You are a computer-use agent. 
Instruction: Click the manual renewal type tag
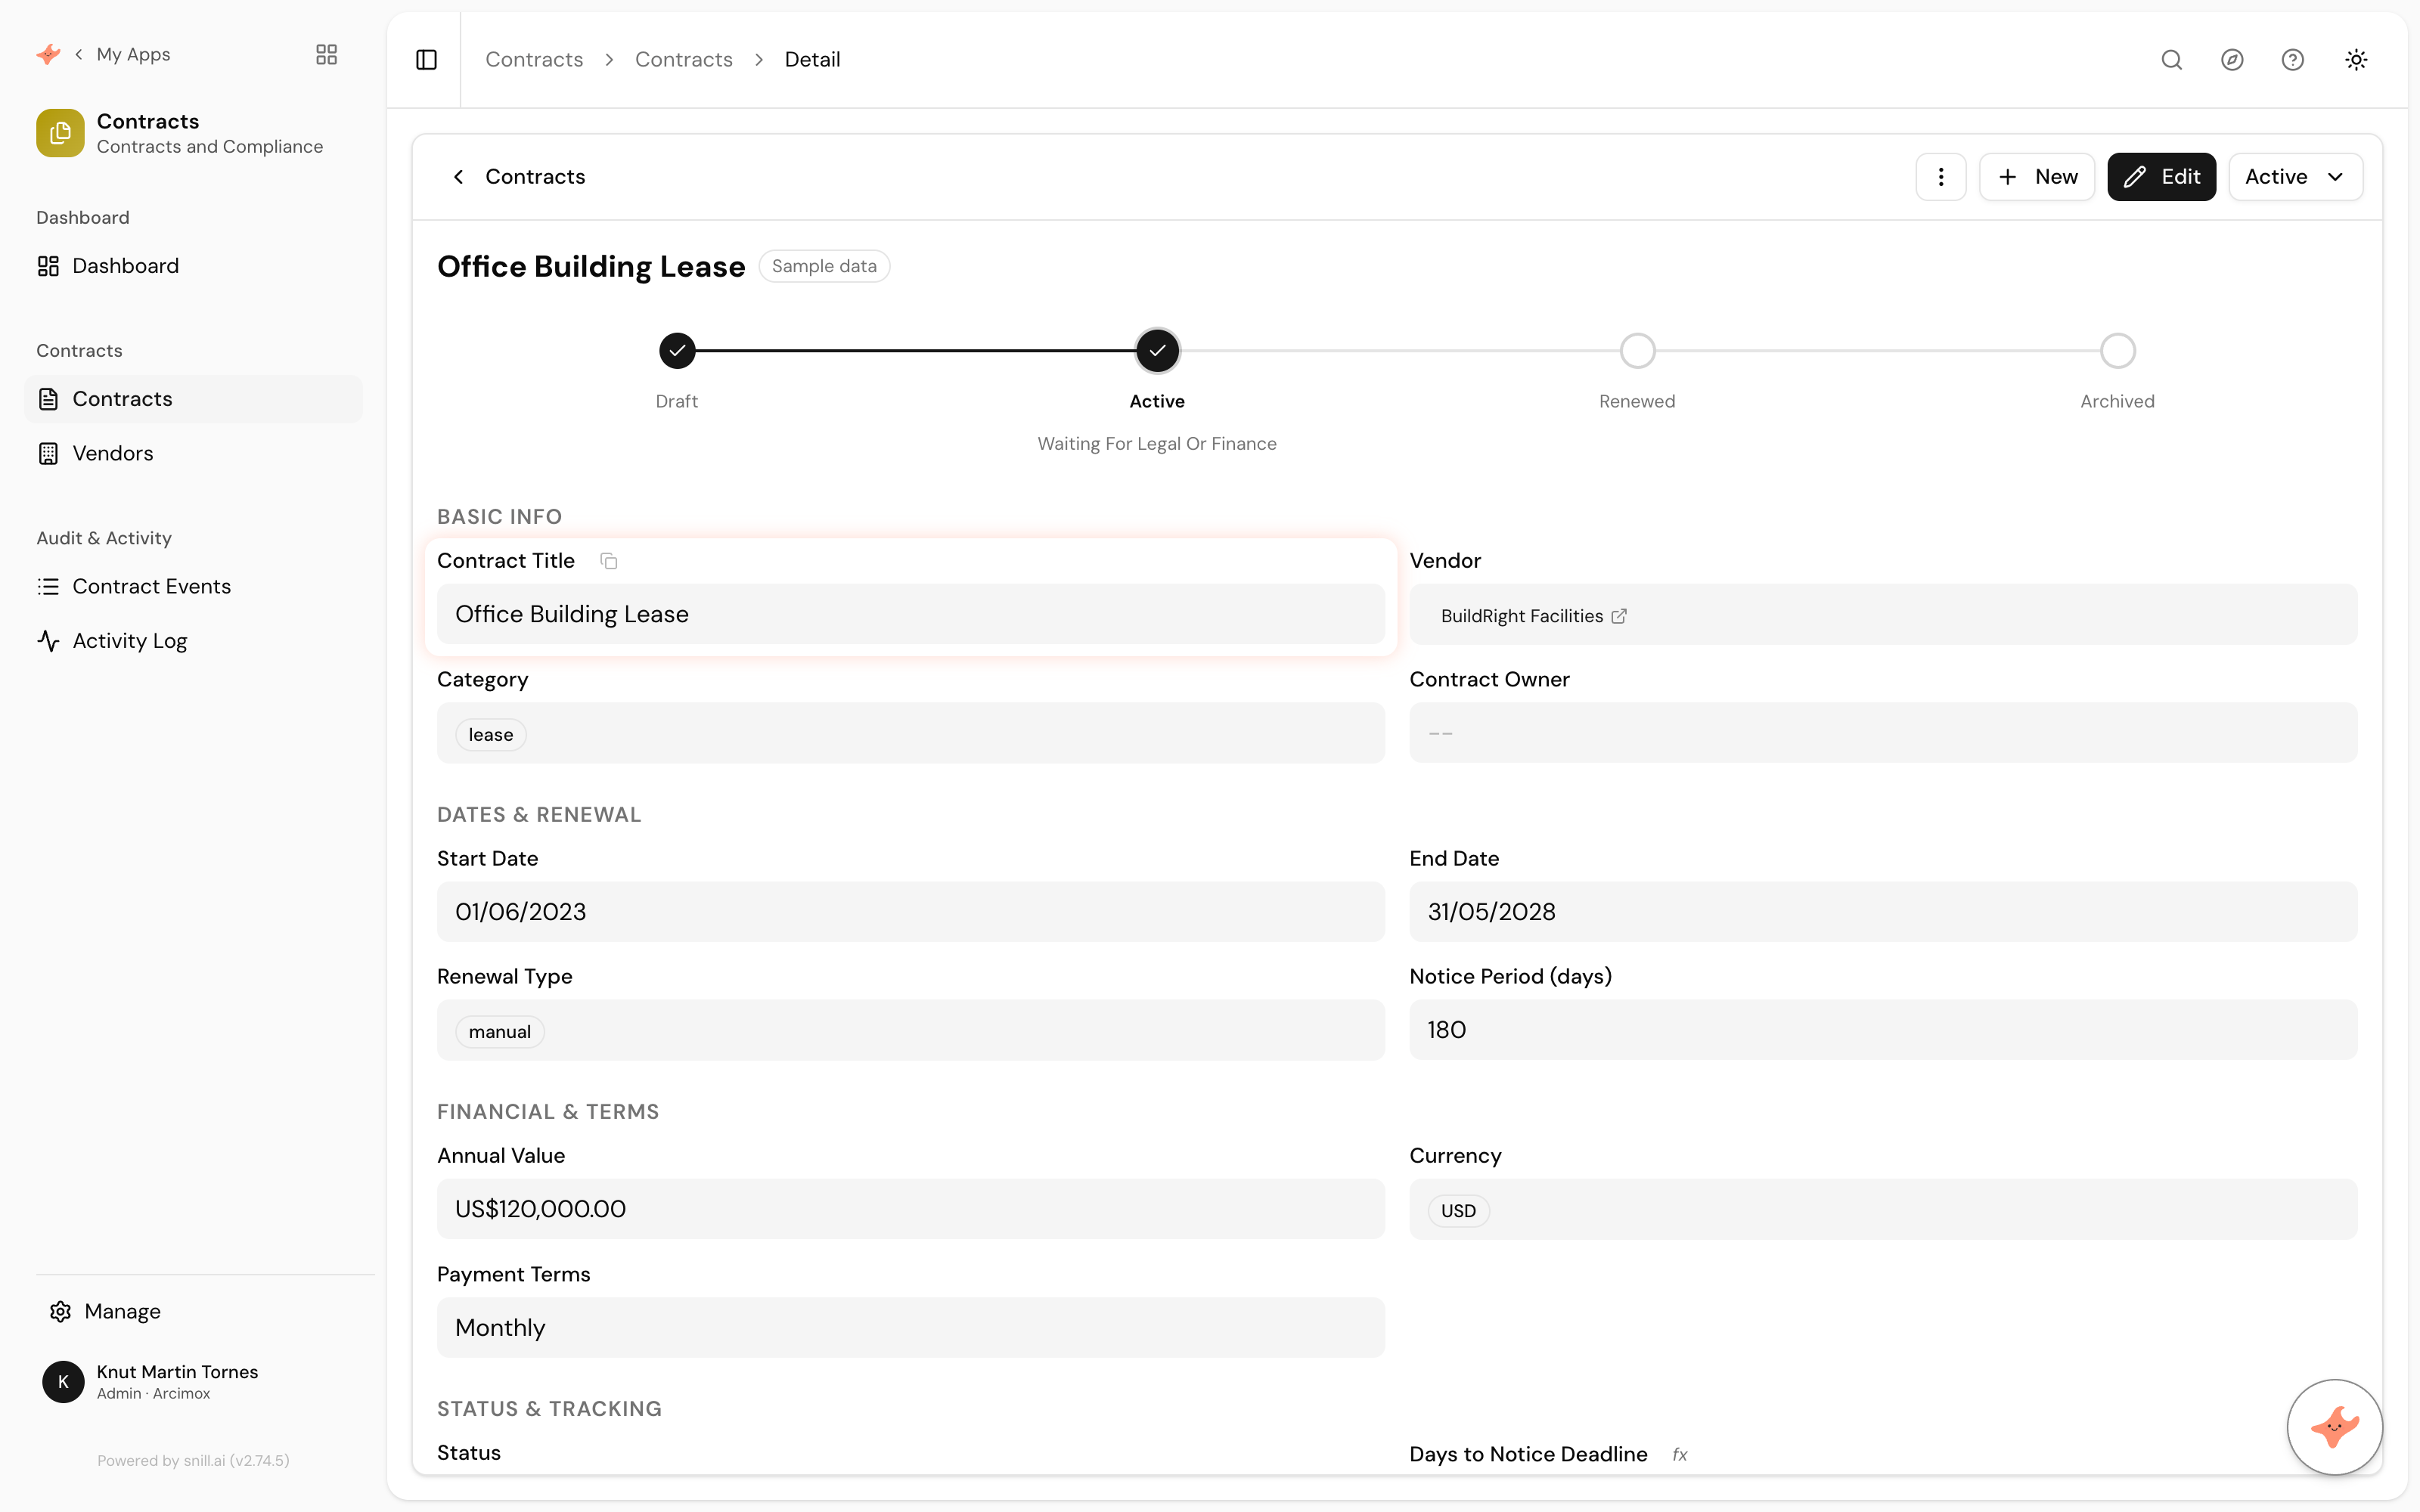(x=499, y=1032)
